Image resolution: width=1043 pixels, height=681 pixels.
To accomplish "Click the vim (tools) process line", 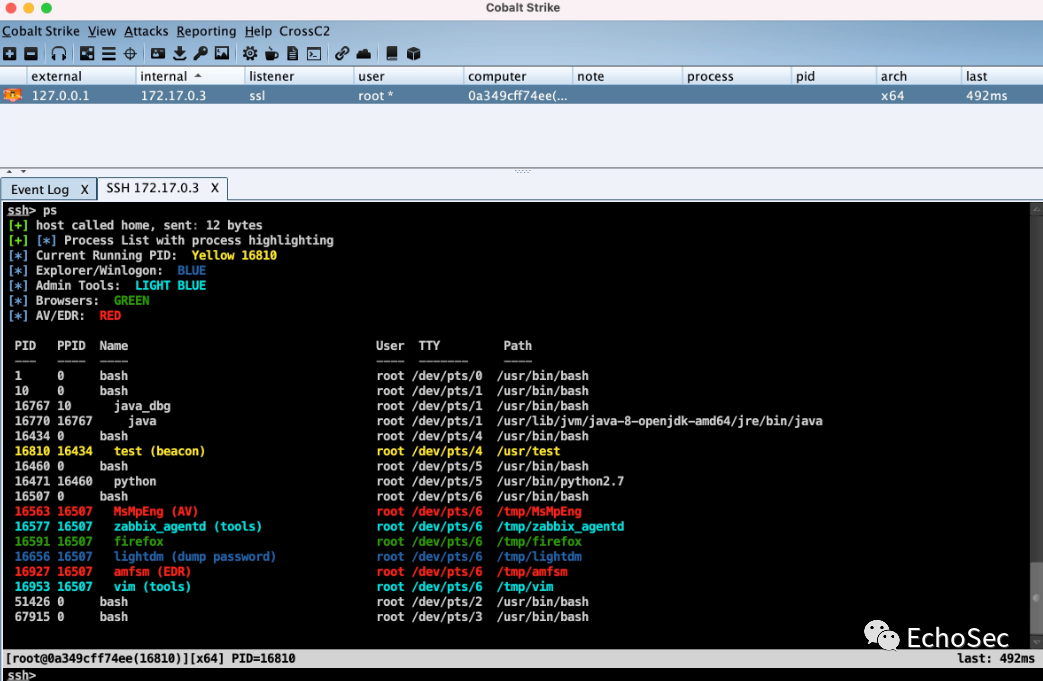I will click(x=284, y=587).
